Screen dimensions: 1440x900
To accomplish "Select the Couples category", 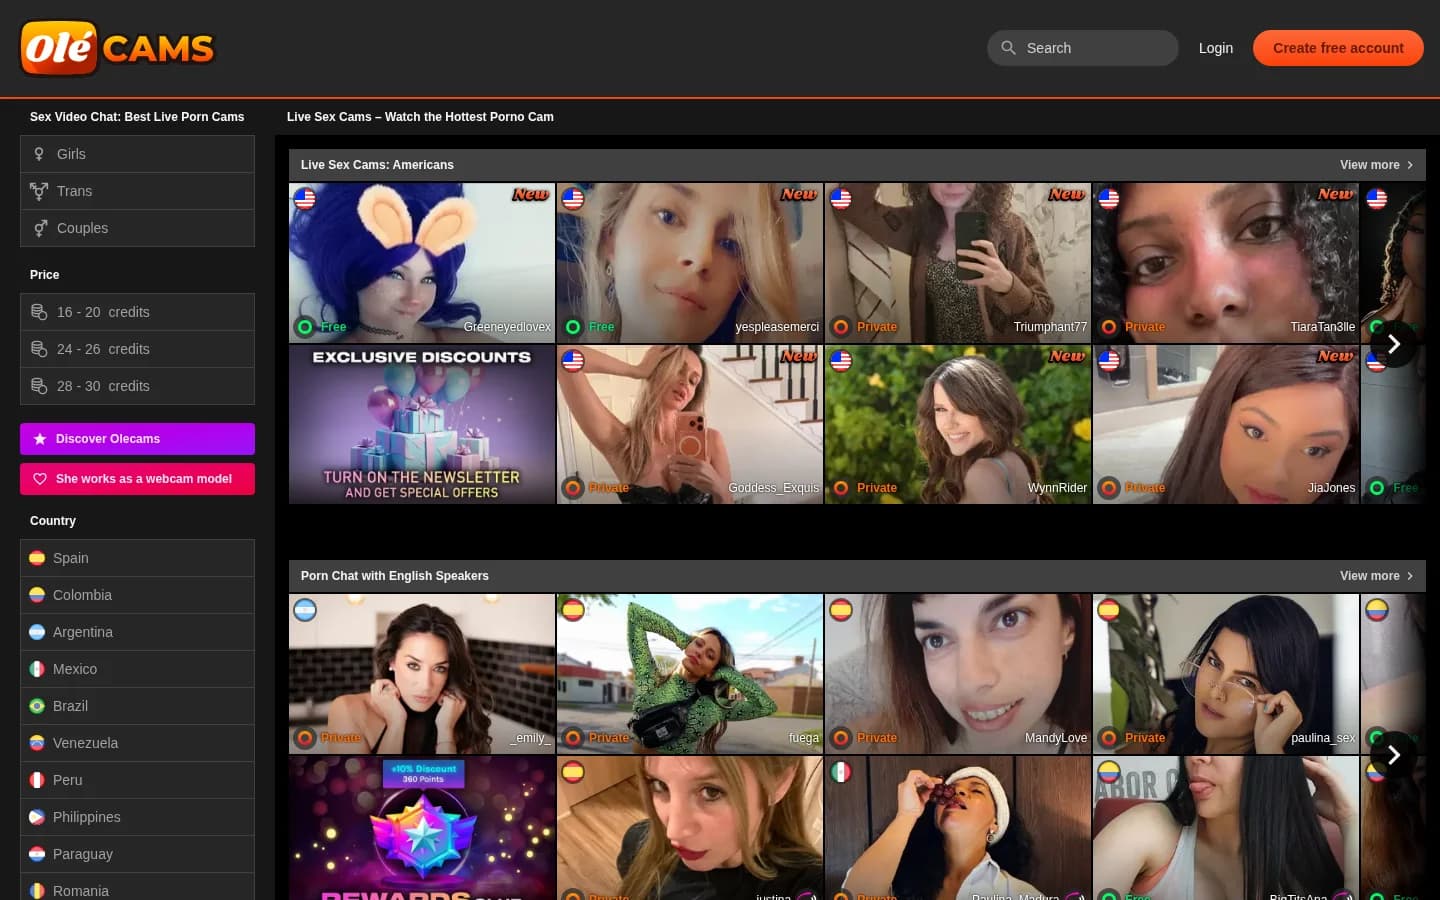I will (x=137, y=228).
